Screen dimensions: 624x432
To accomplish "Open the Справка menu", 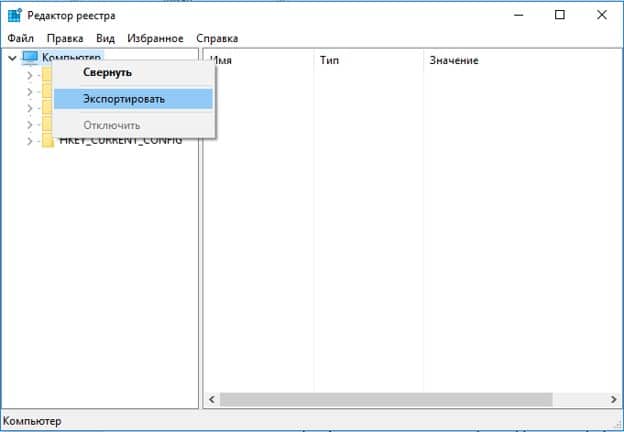I will pyautogui.click(x=217, y=38).
